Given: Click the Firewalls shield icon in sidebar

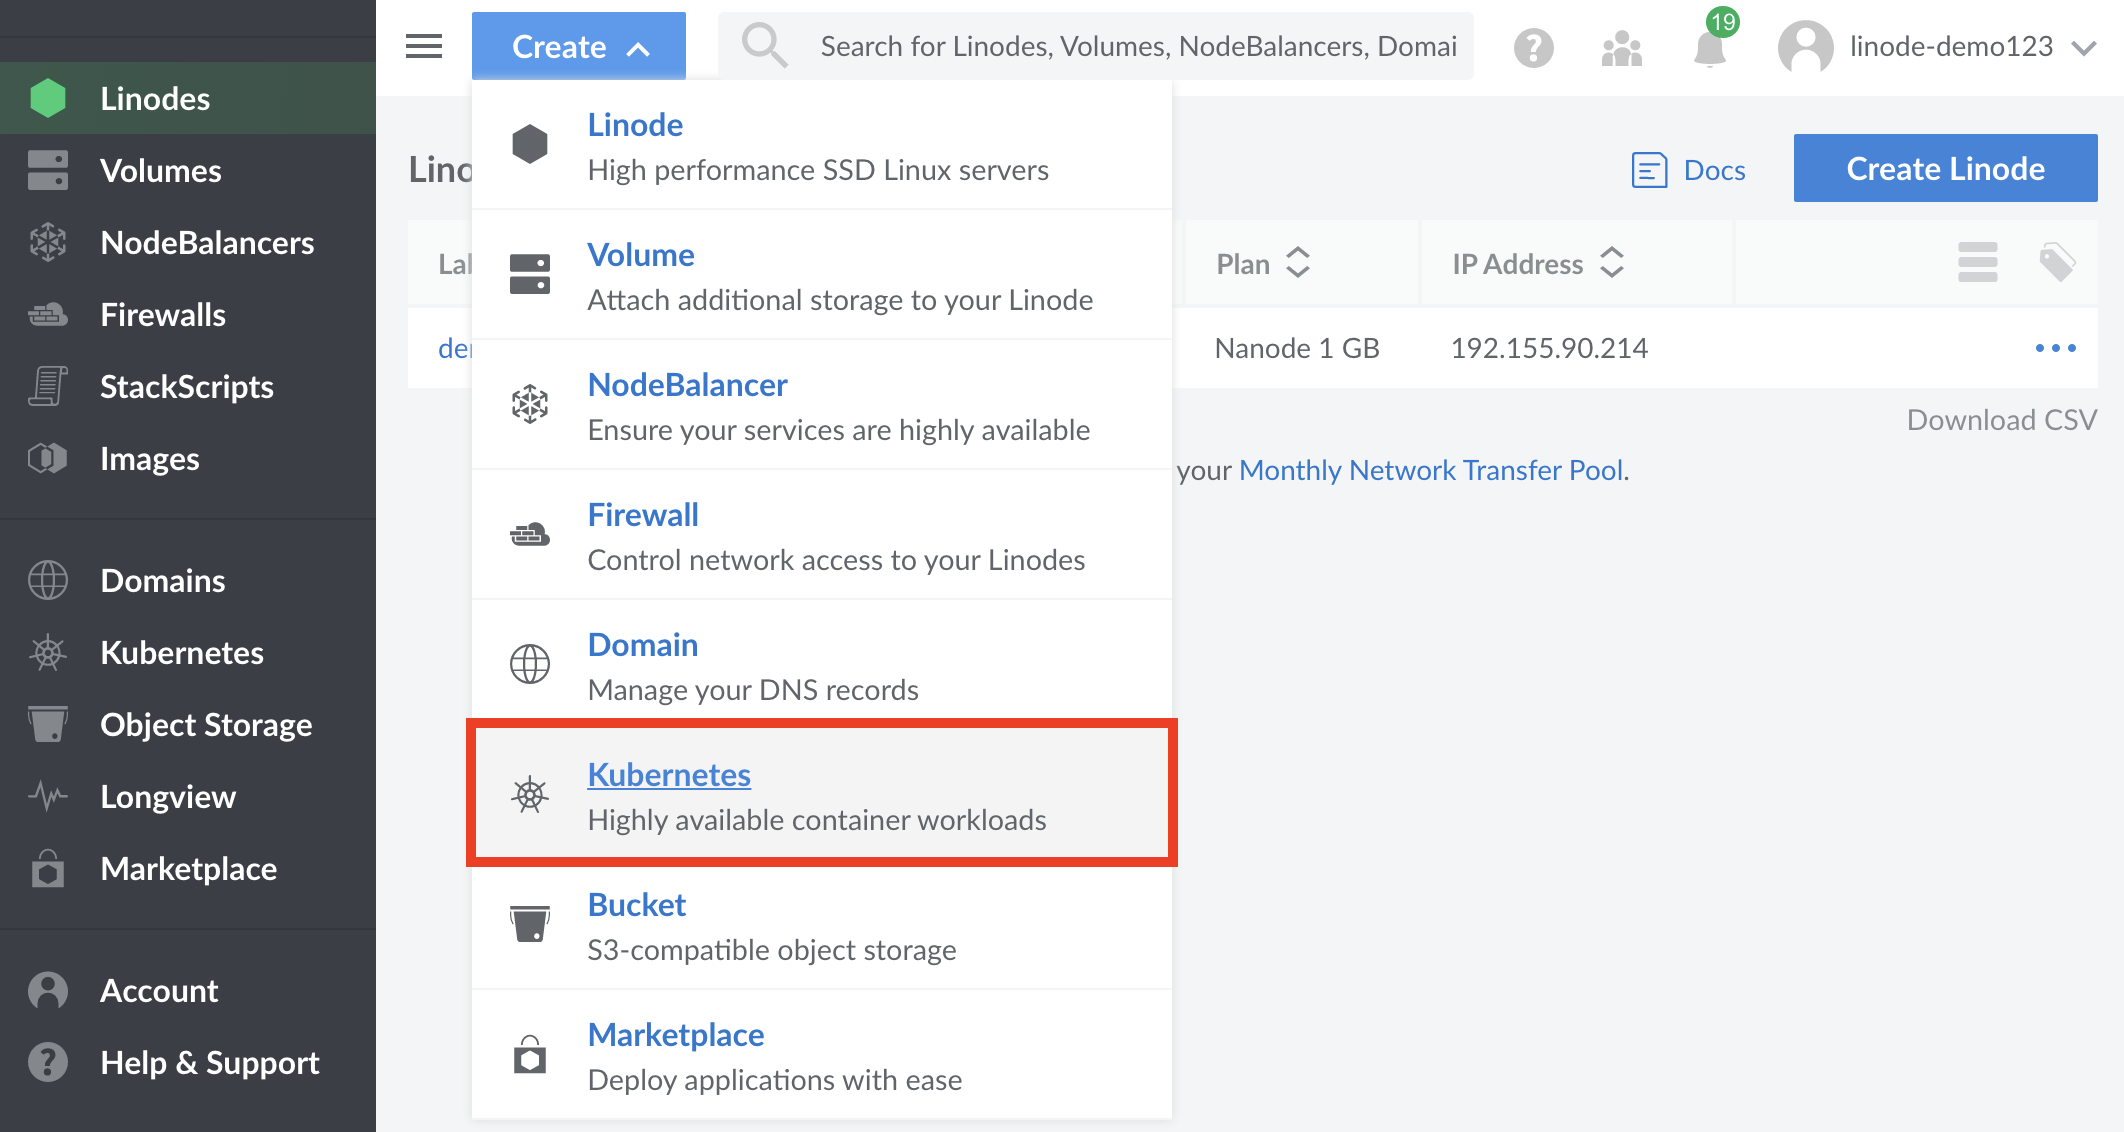Looking at the screenshot, I should 47,314.
